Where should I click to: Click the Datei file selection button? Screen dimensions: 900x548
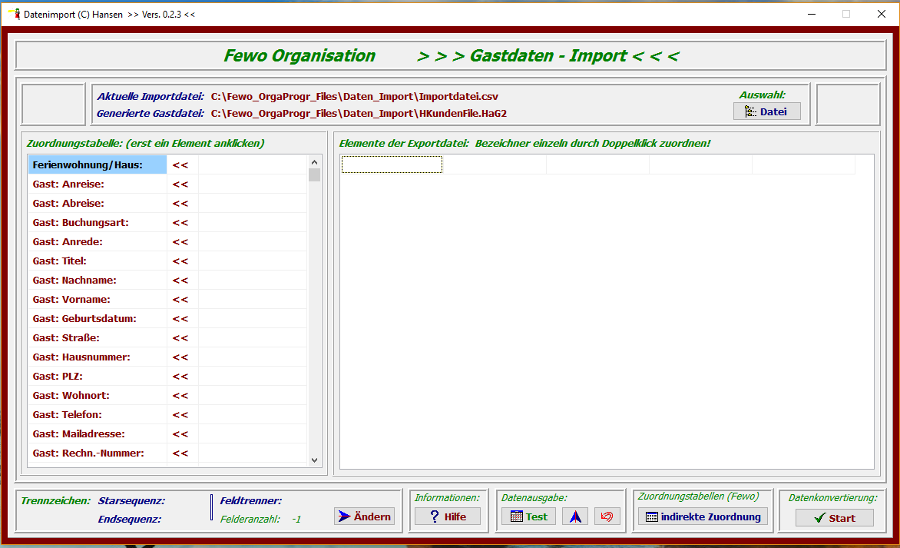[x=766, y=111]
